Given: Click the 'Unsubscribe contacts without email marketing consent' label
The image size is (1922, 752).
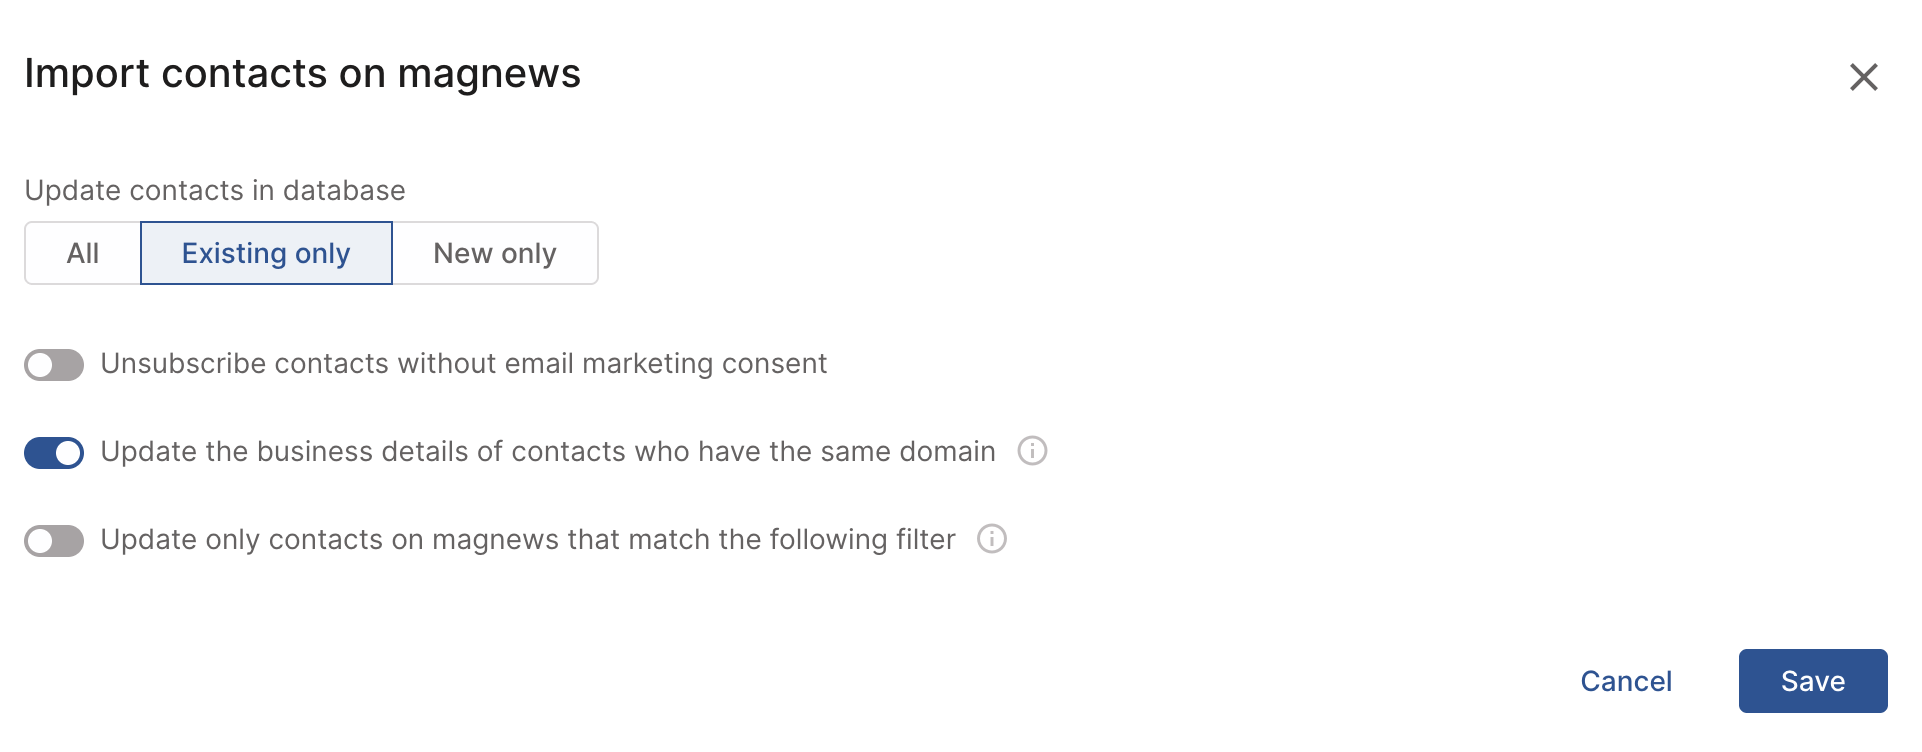Looking at the screenshot, I should tap(464, 364).
